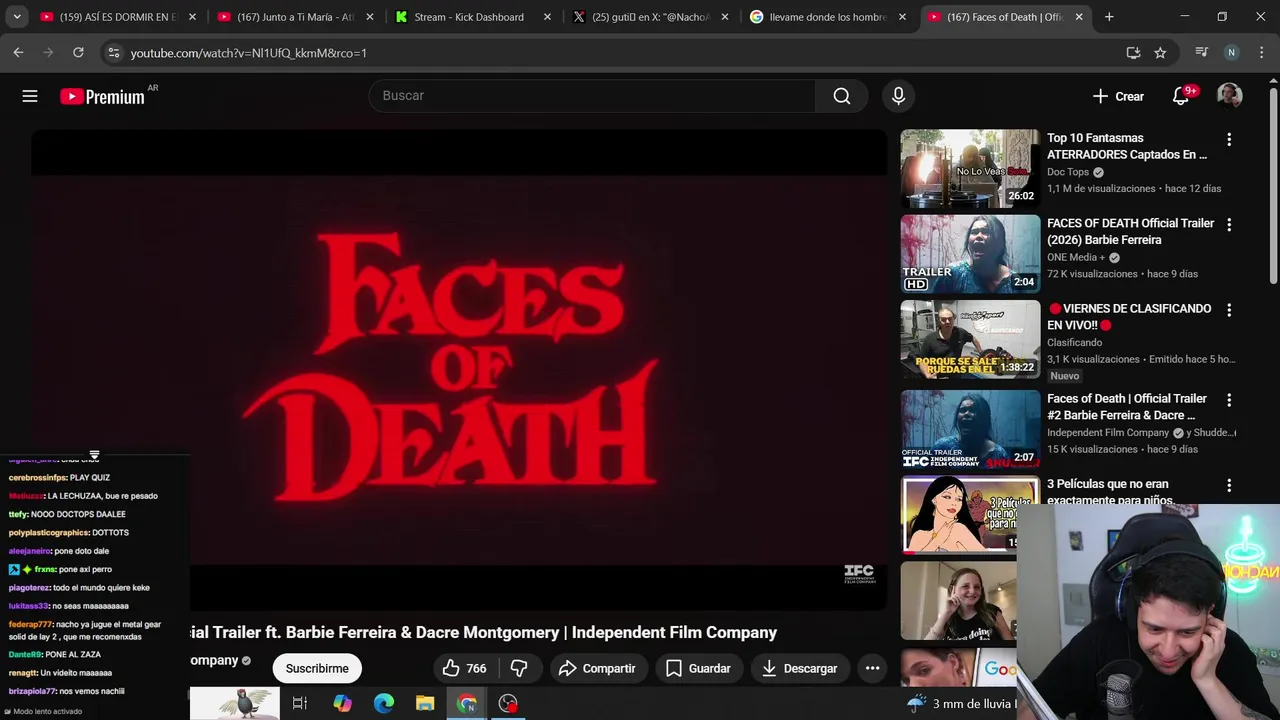Viewport: 1280px width, 720px height.
Task: Click cerebrossinfps chat message PLAY QUIZ
Action: click(59, 478)
